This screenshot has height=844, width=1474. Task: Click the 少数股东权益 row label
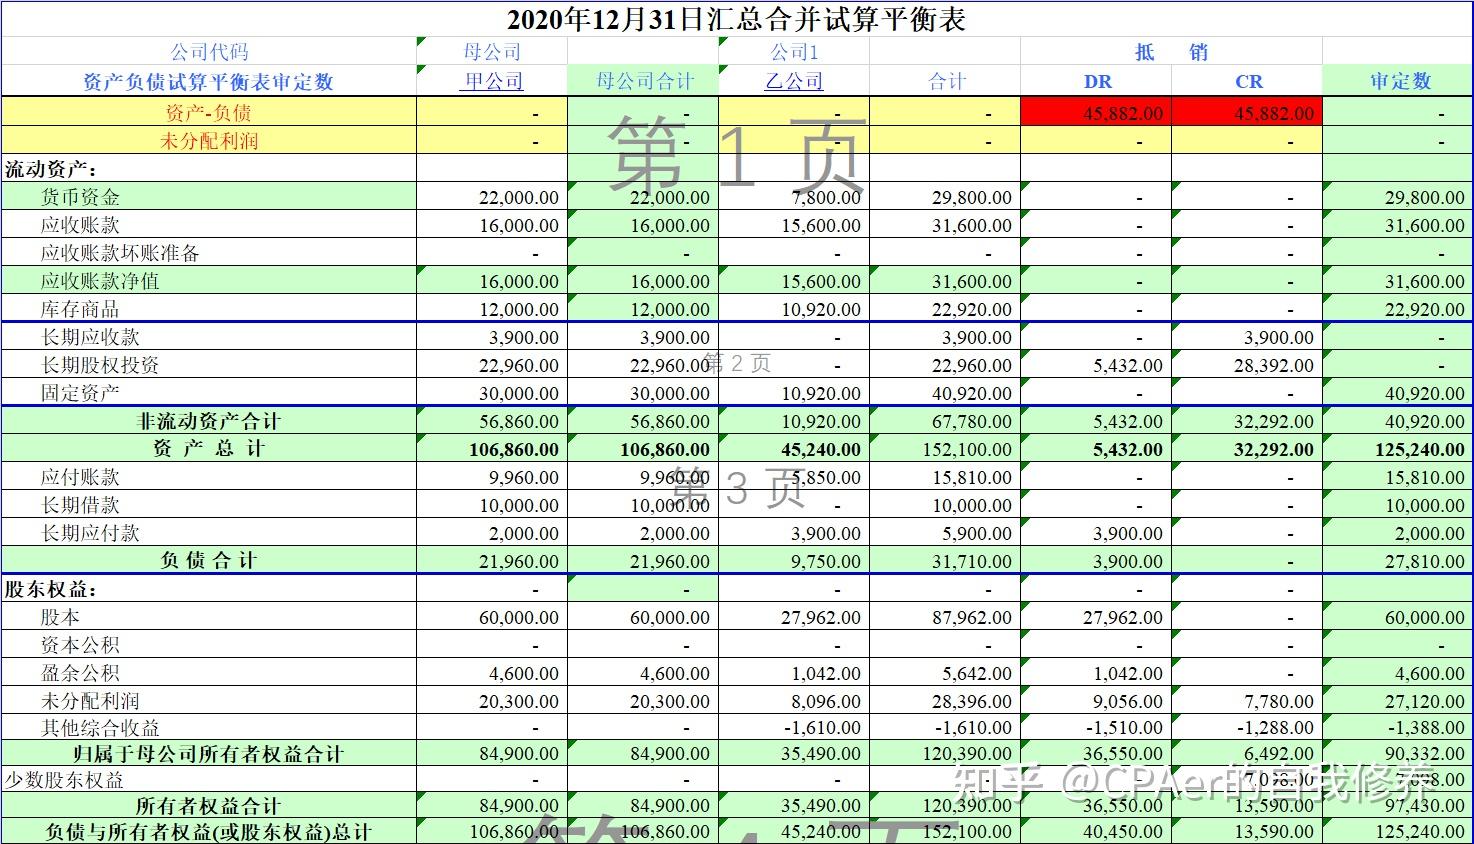64,779
